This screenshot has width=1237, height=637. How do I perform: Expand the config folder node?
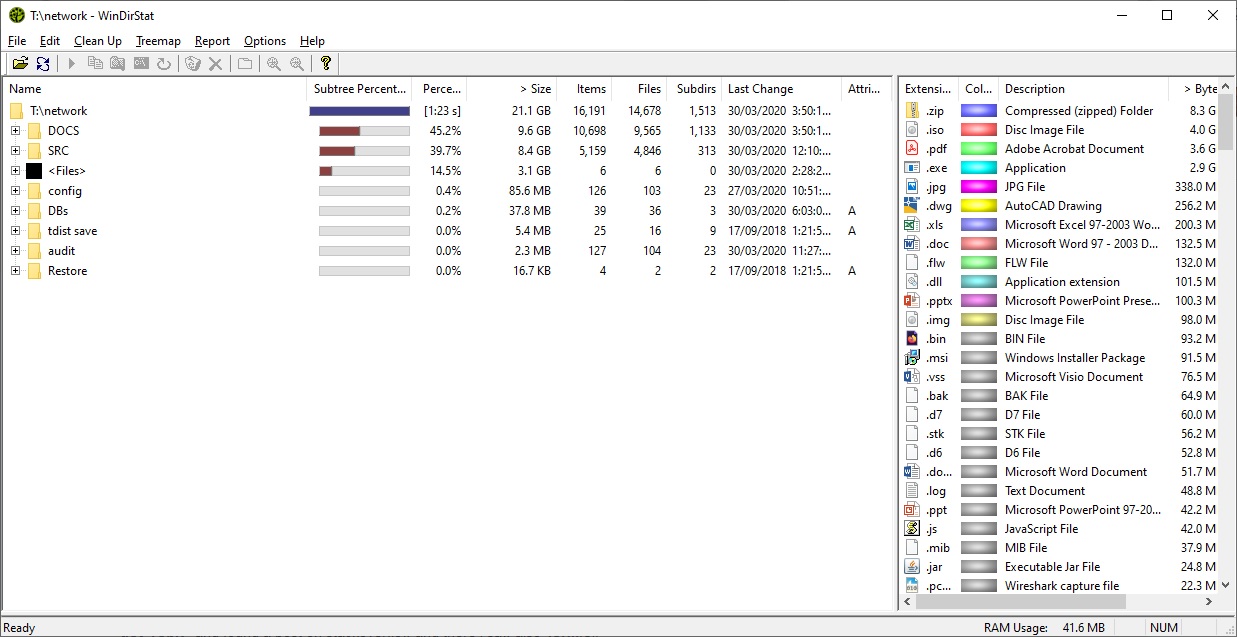[16, 191]
